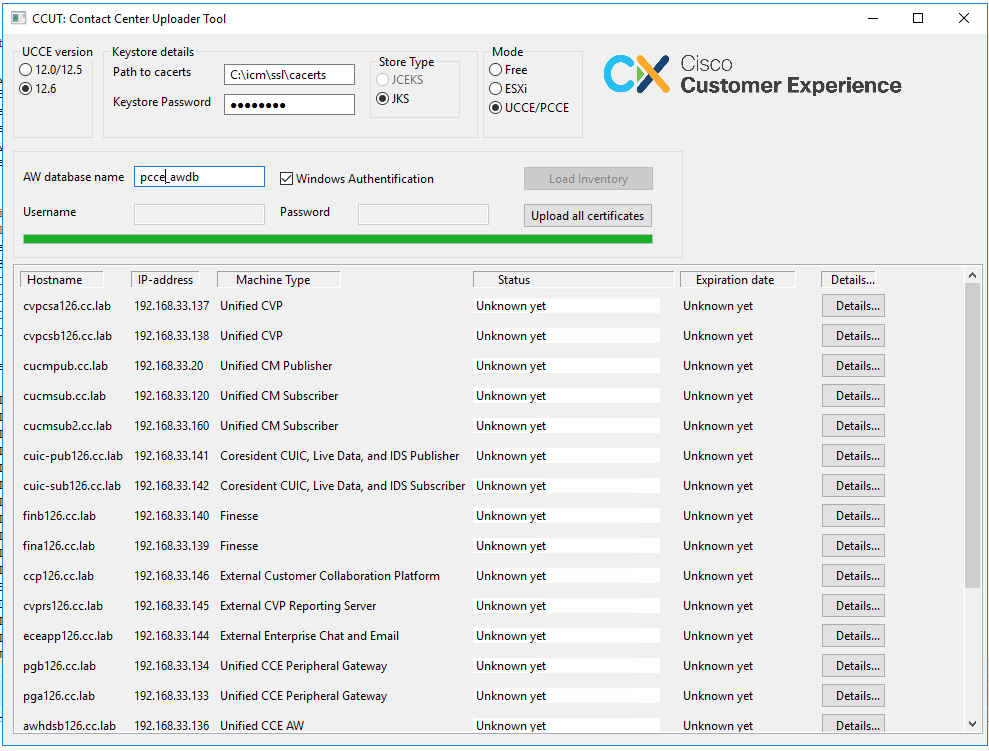Close the CCUT window
989x751 pixels.
click(x=964, y=18)
